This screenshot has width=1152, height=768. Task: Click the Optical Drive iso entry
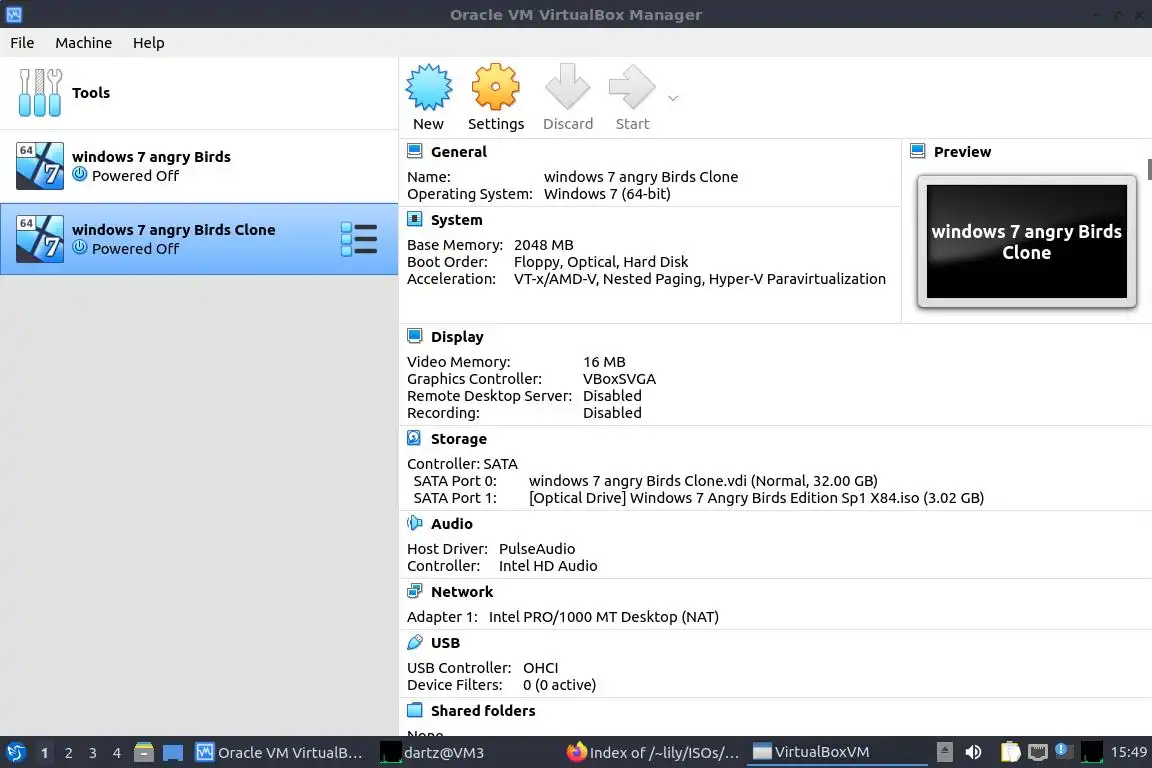(x=756, y=498)
